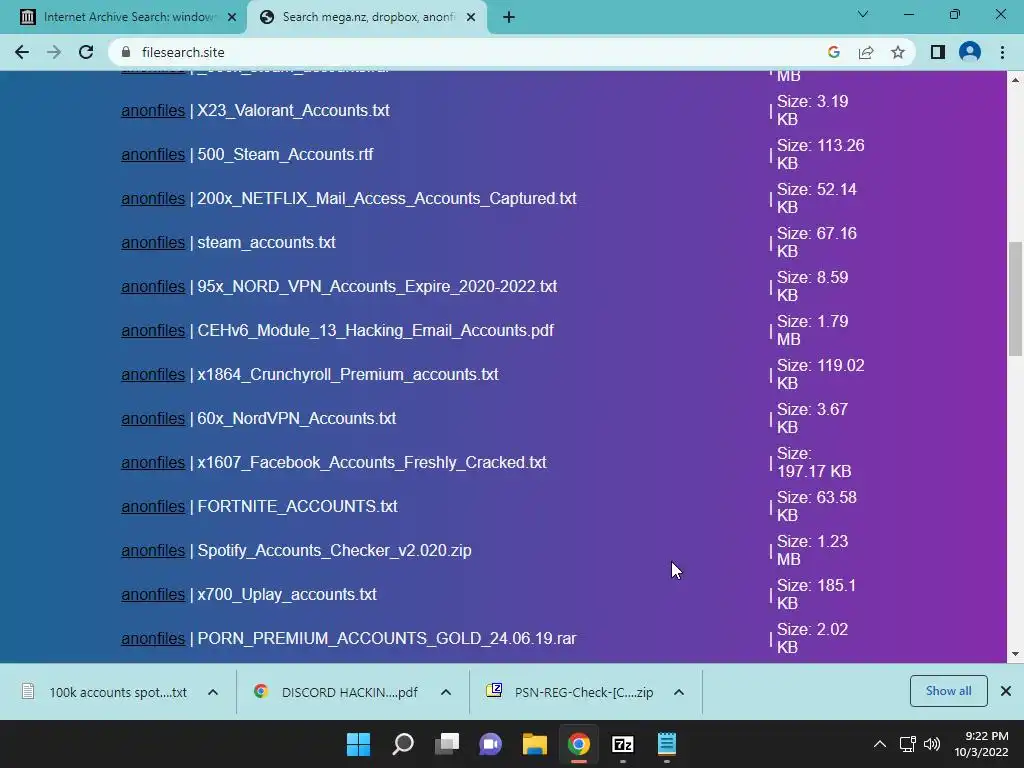The width and height of the screenshot is (1024, 768).
Task: Open Task View on the taskbar
Action: [x=447, y=744]
